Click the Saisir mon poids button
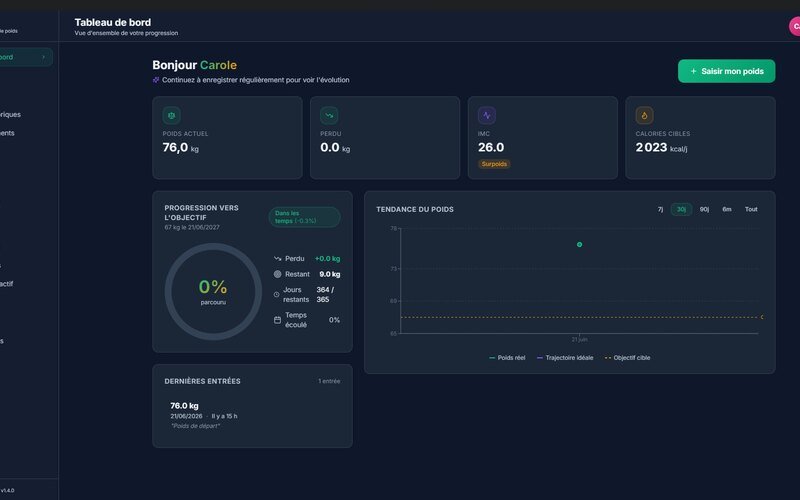The width and height of the screenshot is (800, 500). (x=726, y=71)
